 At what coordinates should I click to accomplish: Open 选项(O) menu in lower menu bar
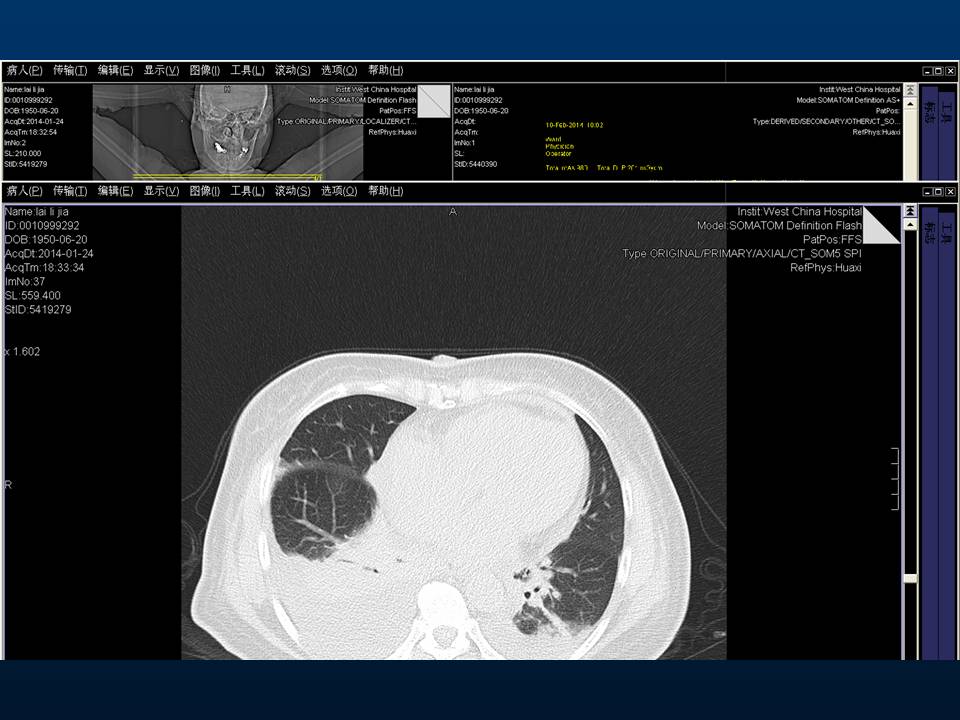(339, 190)
